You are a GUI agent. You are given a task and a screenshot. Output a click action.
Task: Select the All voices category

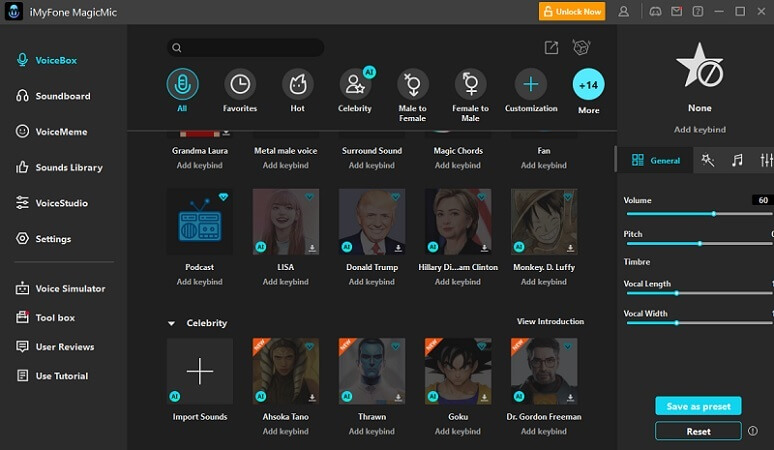coord(182,90)
